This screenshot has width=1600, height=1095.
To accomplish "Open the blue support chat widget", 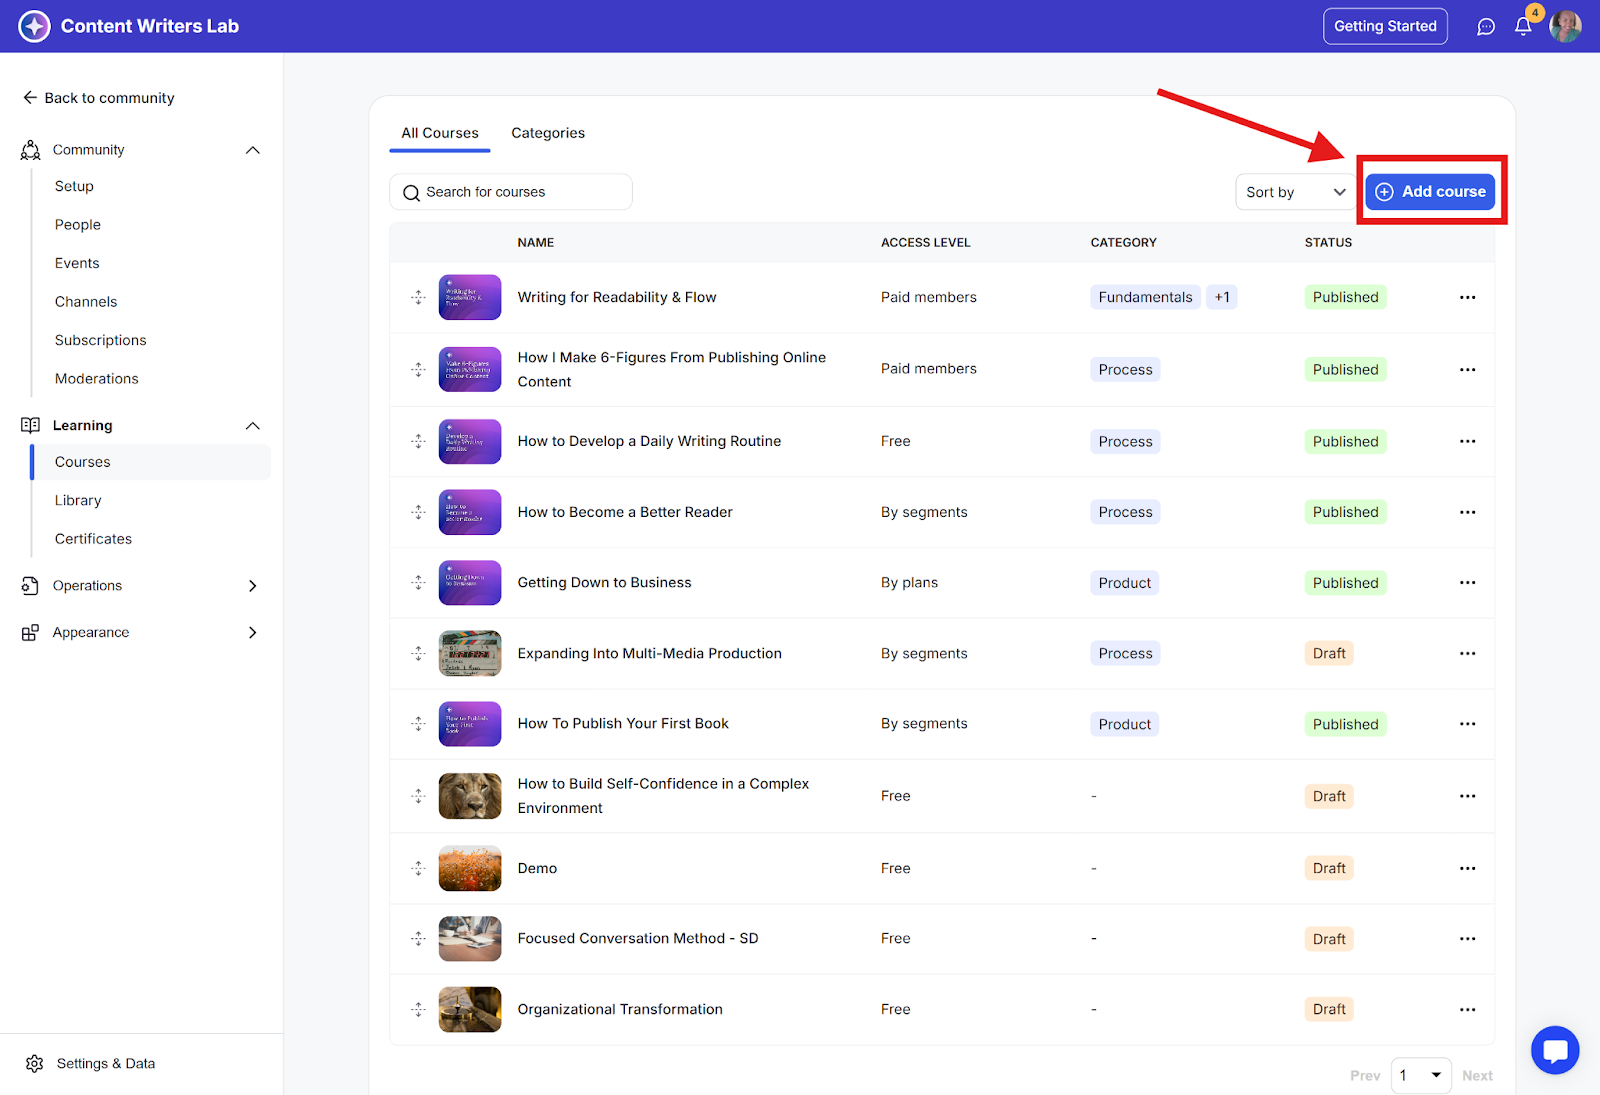I will pos(1555,1050).
